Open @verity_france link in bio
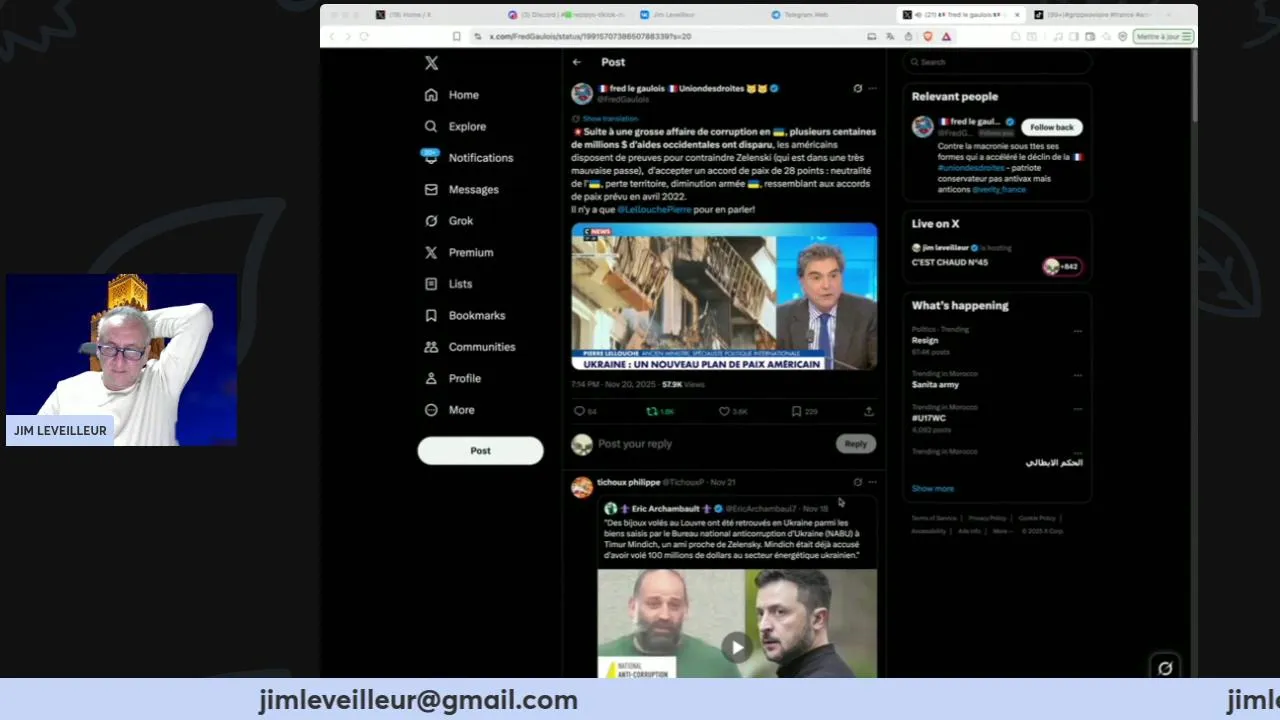Viewport: 1280px width, 720px height. coord(998,190)
